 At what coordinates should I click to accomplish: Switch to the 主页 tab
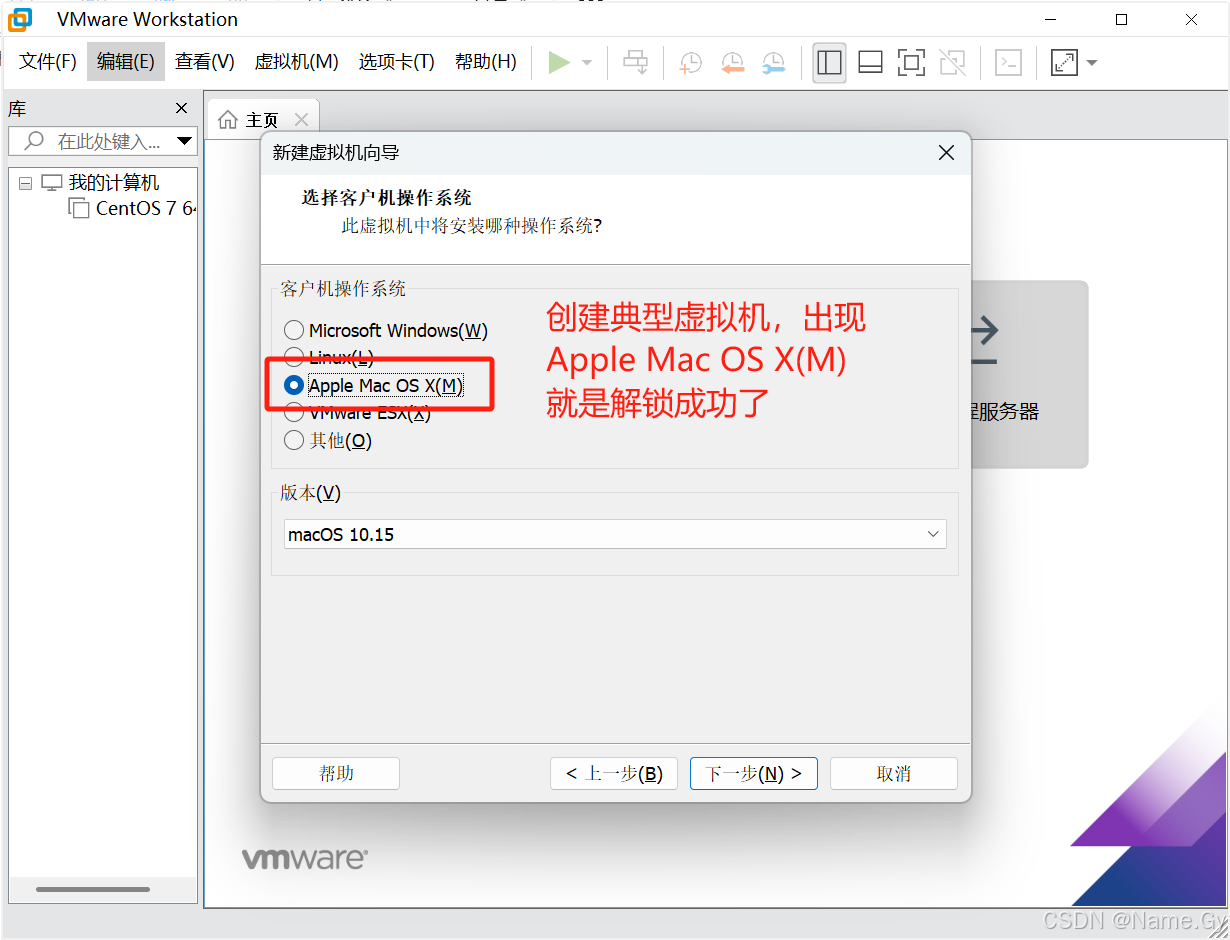(263, 120)
